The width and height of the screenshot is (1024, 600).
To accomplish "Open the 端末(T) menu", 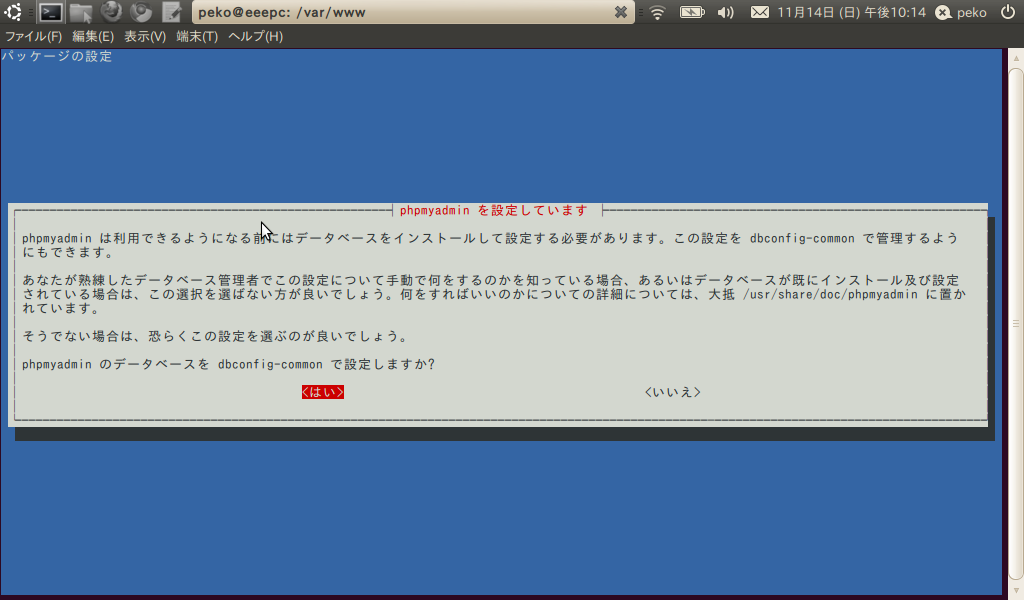I will click(x=197, y=37).
